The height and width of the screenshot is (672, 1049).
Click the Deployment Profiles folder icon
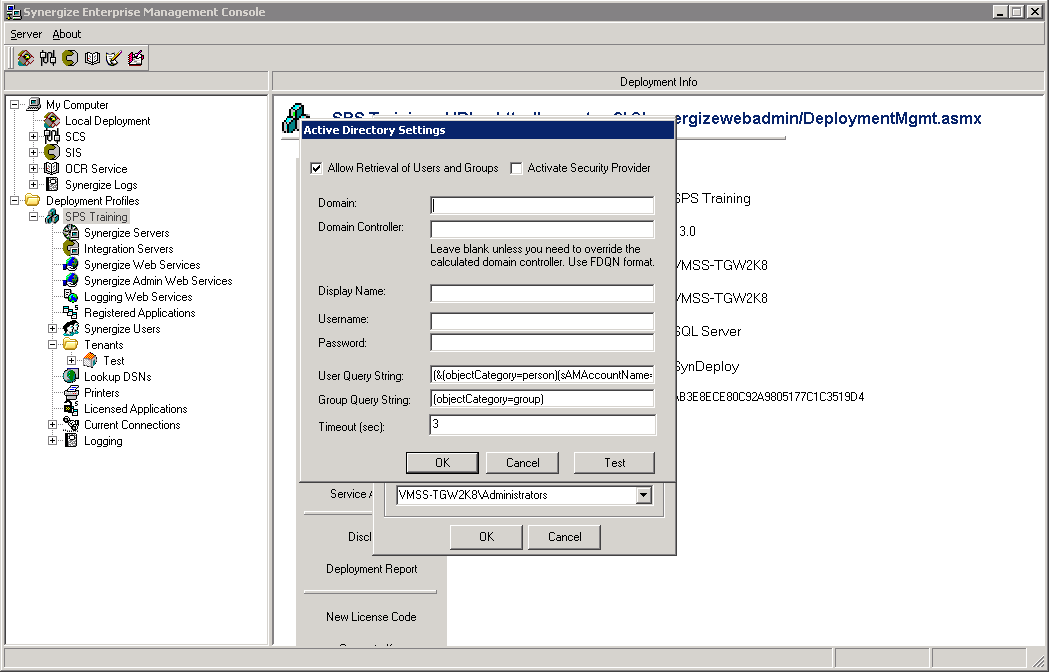click(33, 200)
